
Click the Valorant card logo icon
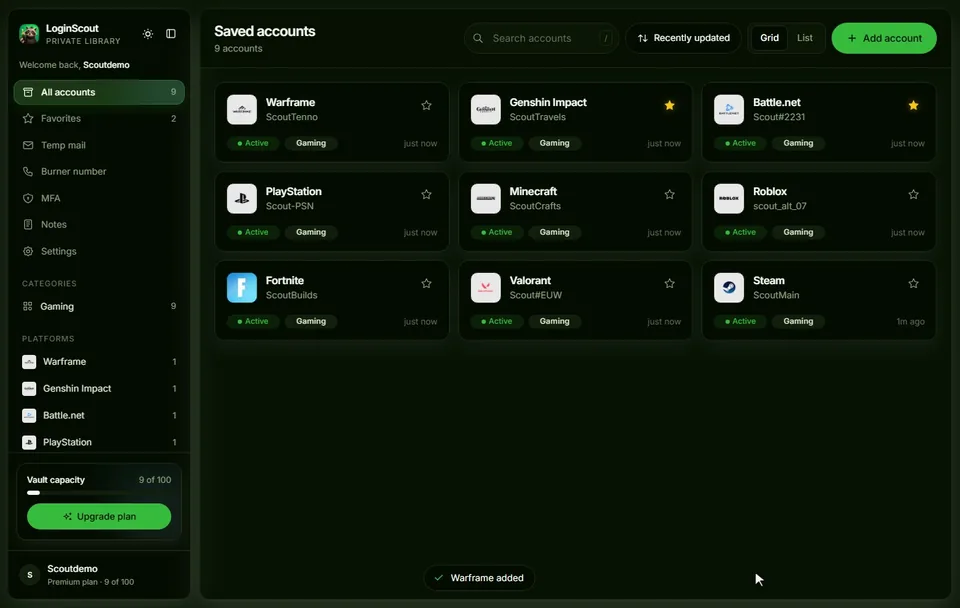(x=486, y=288)
